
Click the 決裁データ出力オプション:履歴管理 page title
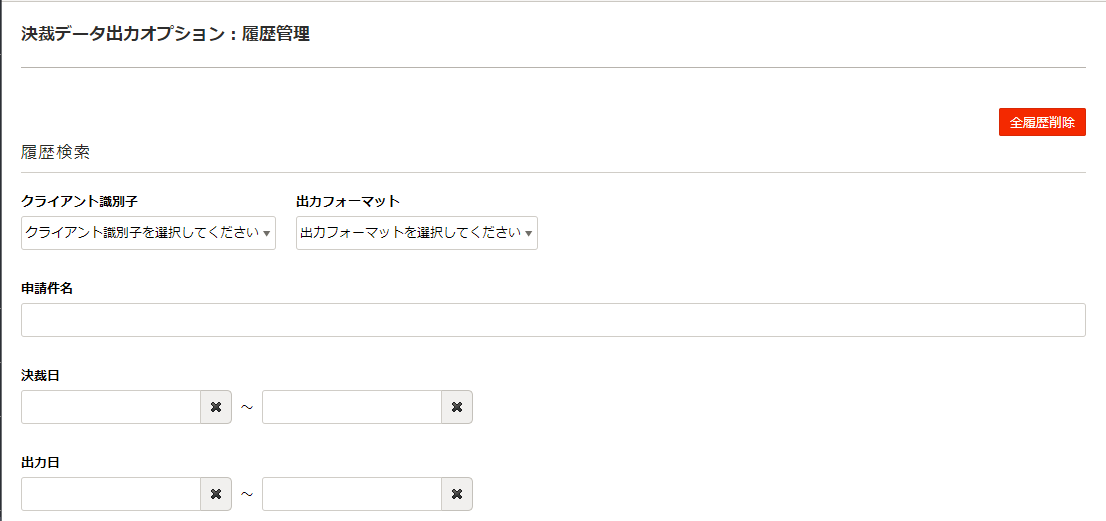coord(165,34)
